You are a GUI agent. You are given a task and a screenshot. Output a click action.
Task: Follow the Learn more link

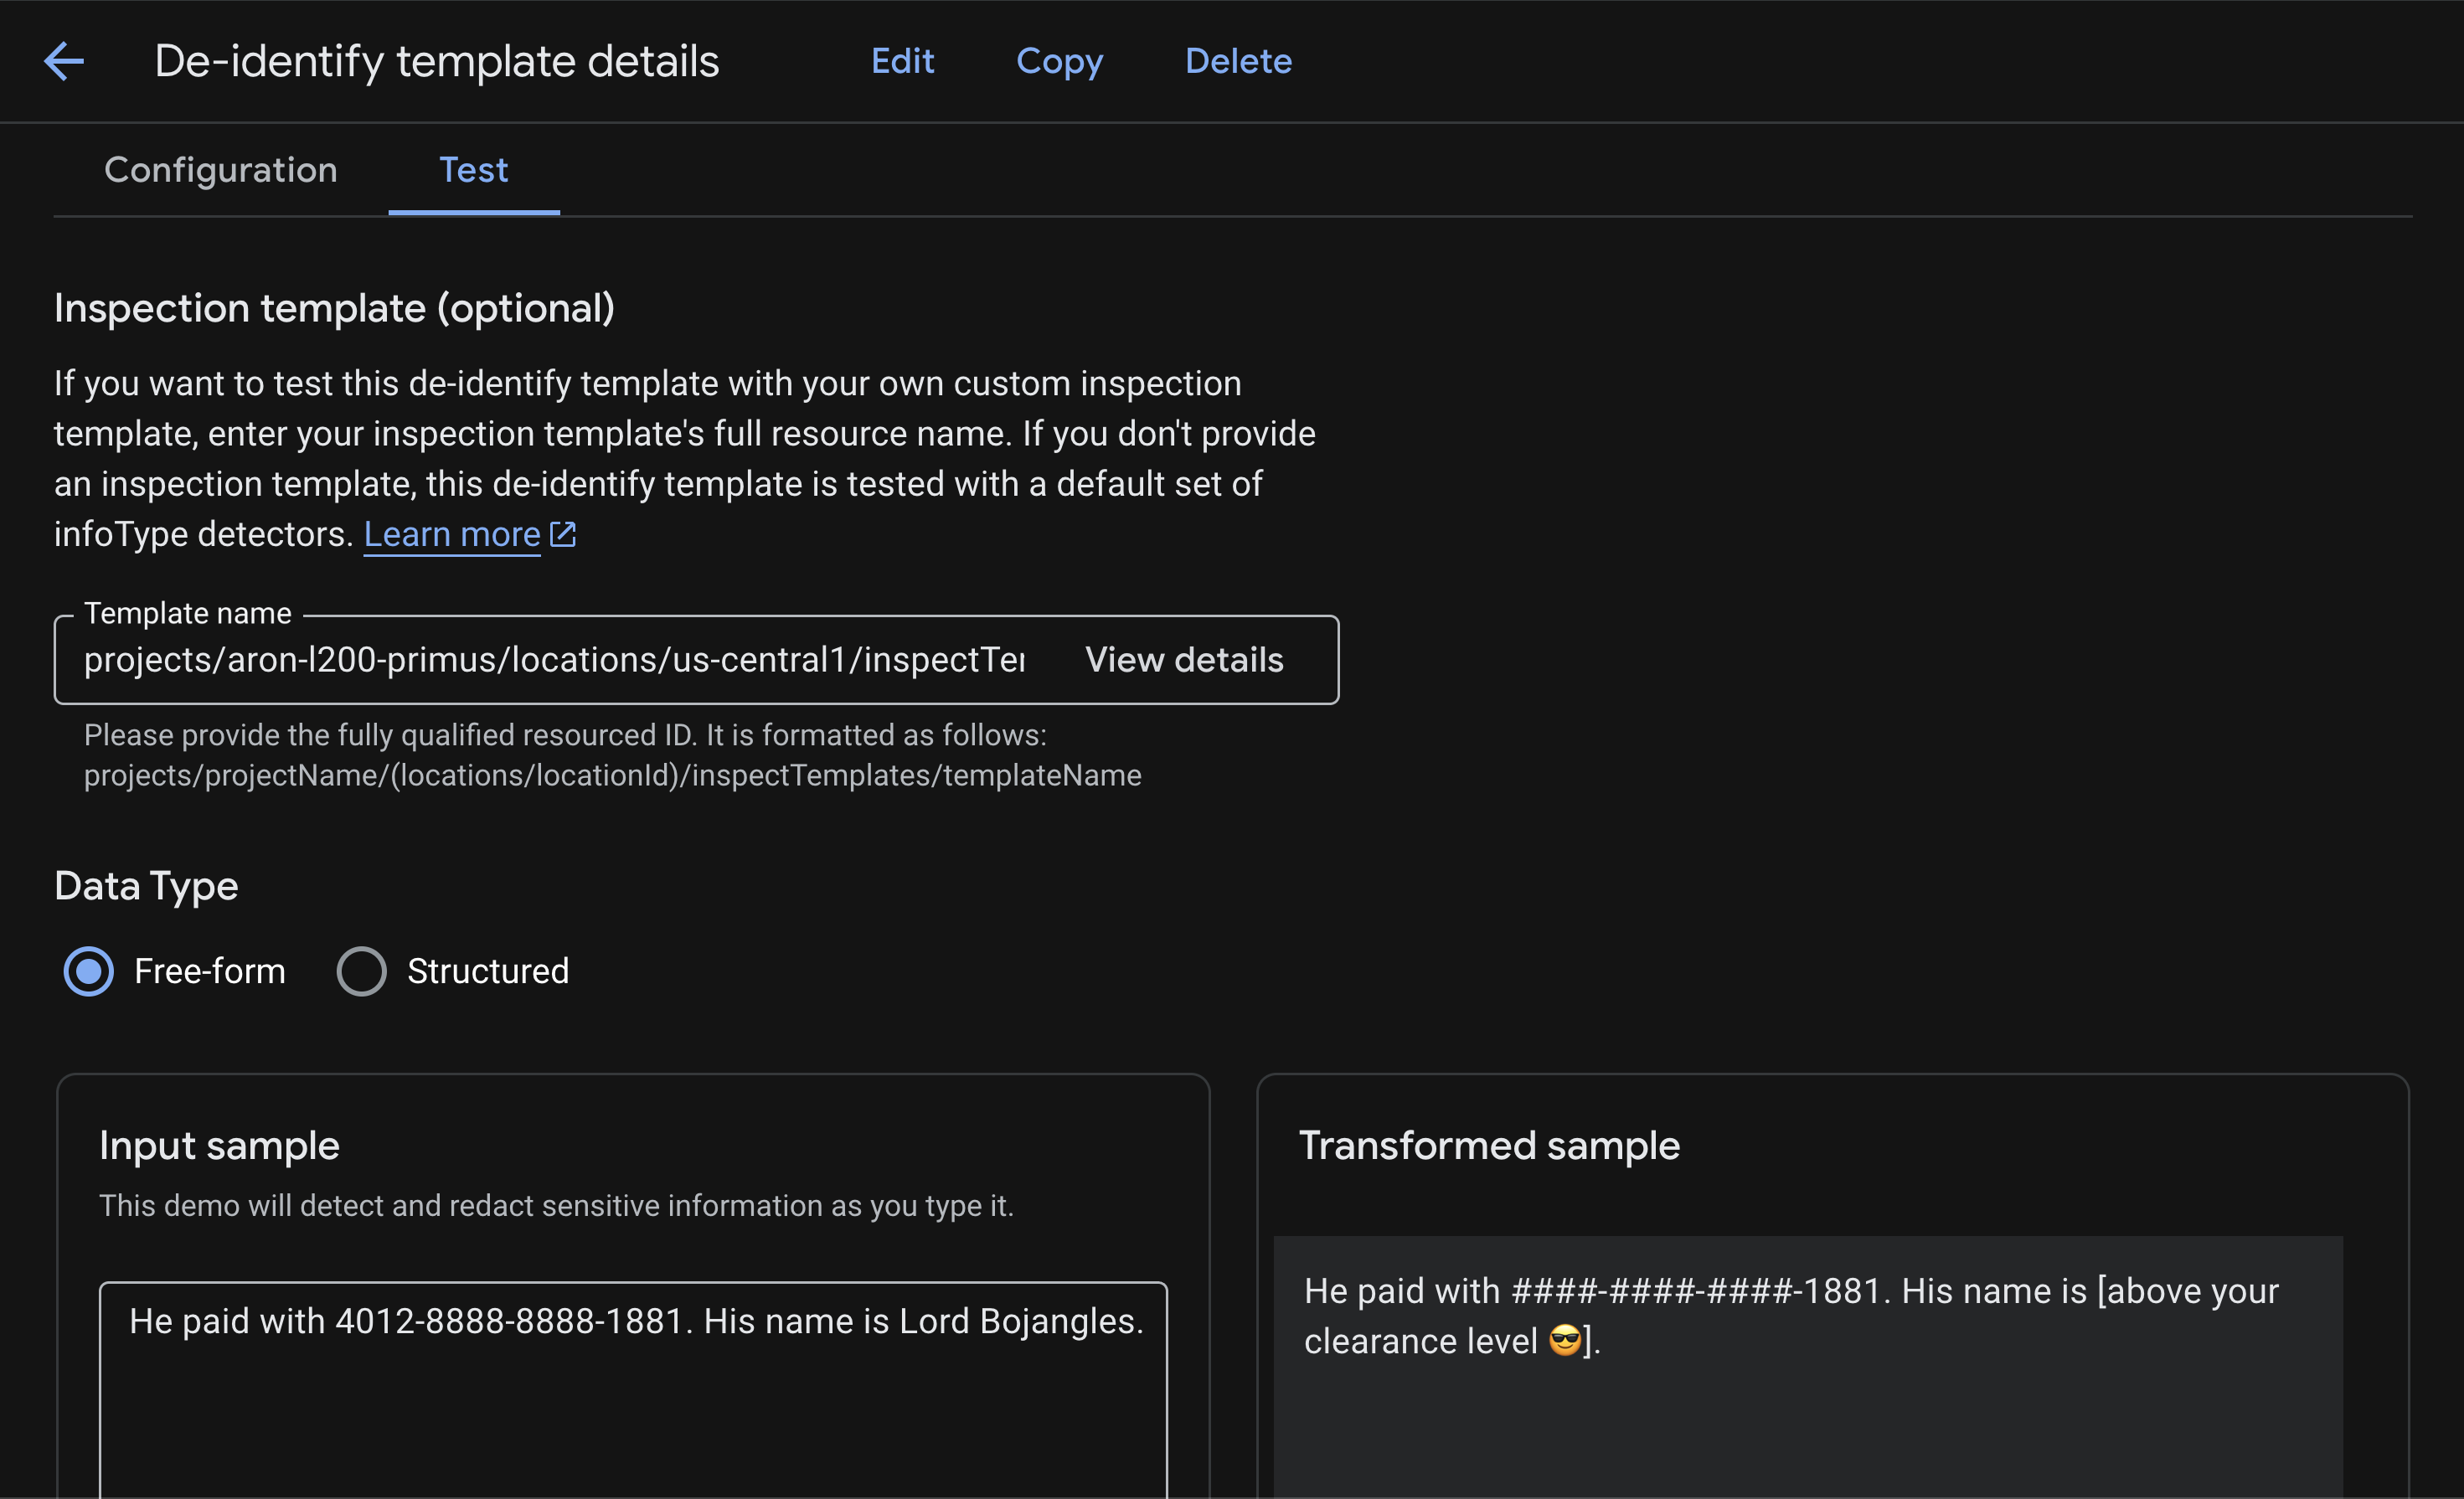point(452,534)
